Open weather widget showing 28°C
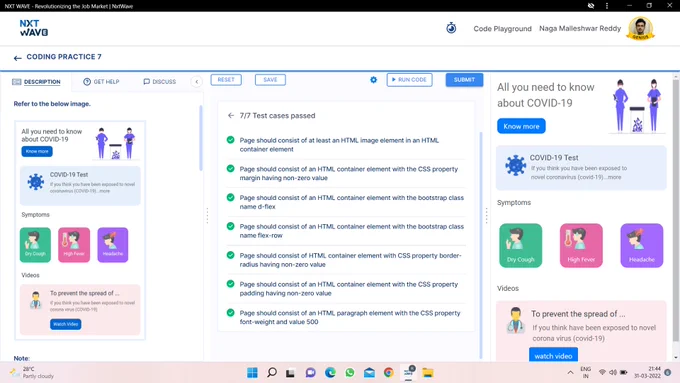The height and width of the screenshot is (383, 680). tap(32, 373)
